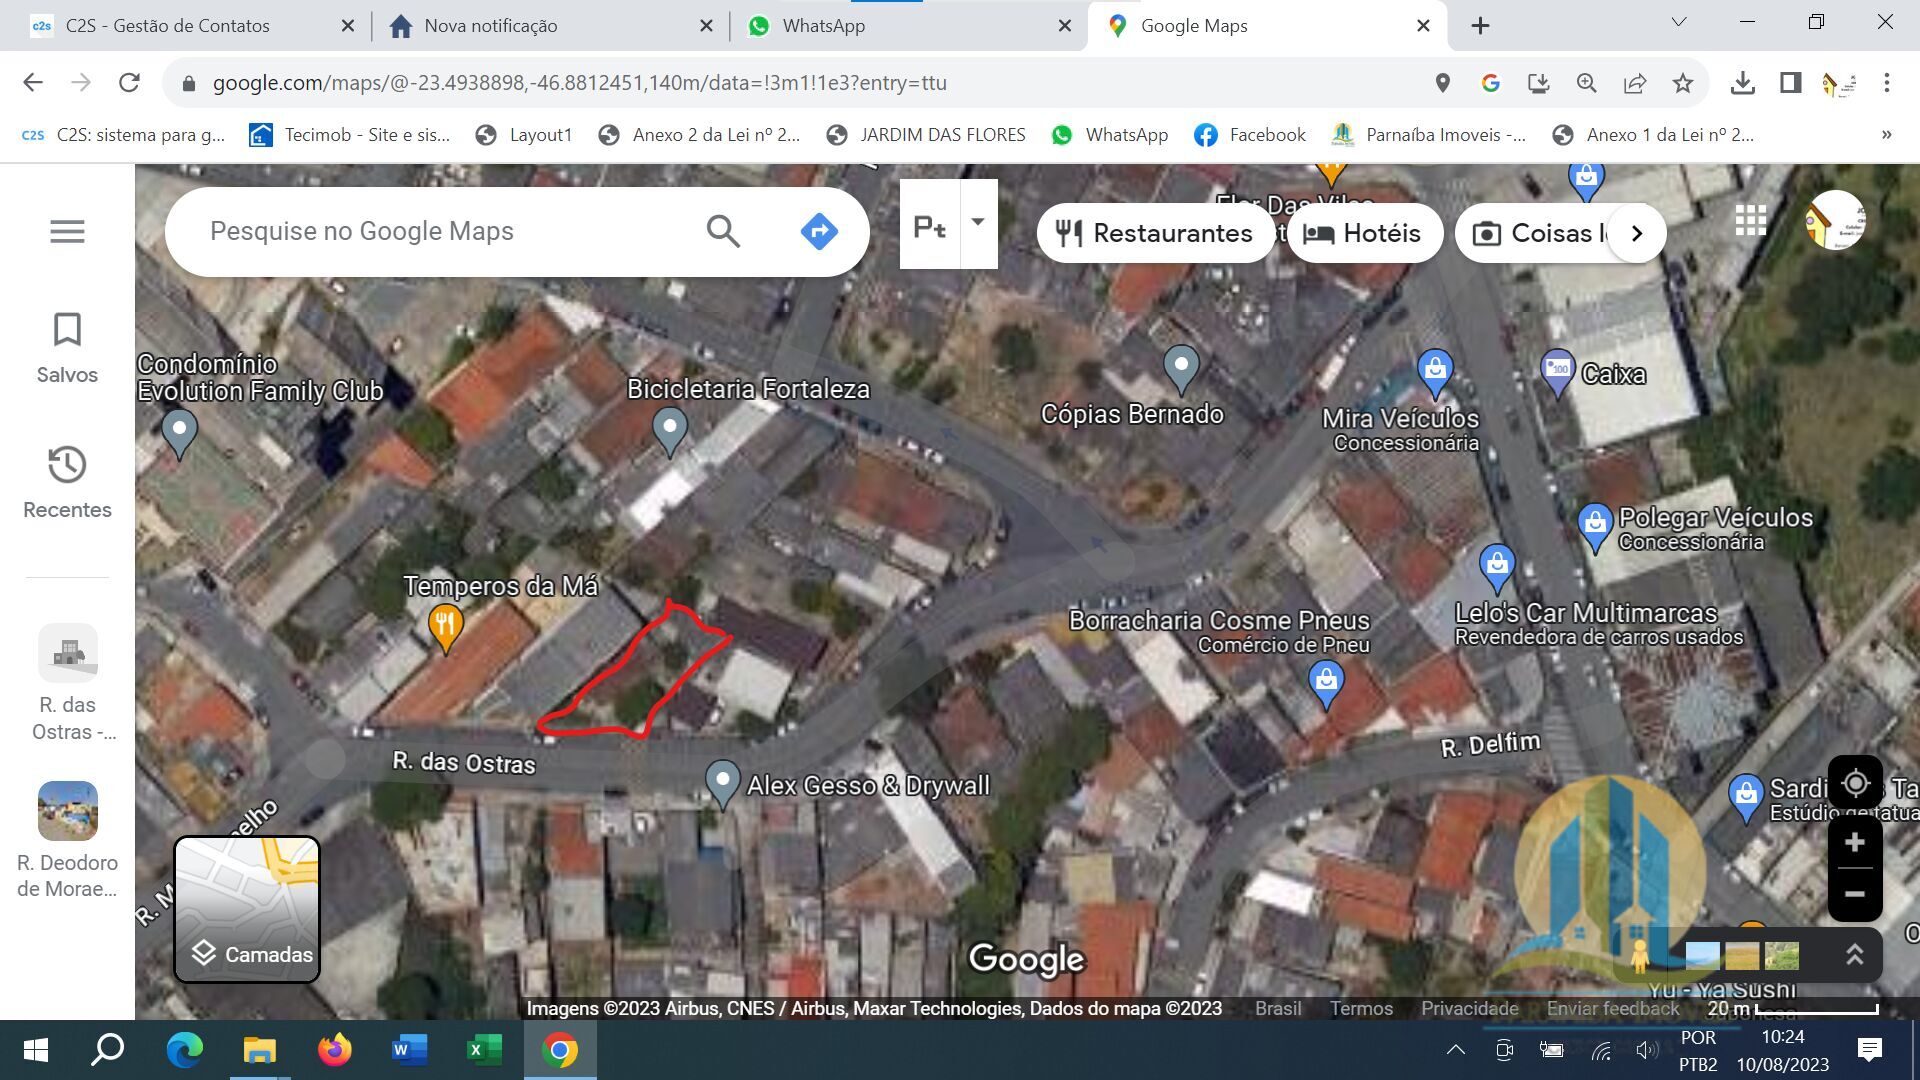Expand the input language dropdown arrow
The width and height of the screenshot is (1920, 1080).
pos(978,223)
